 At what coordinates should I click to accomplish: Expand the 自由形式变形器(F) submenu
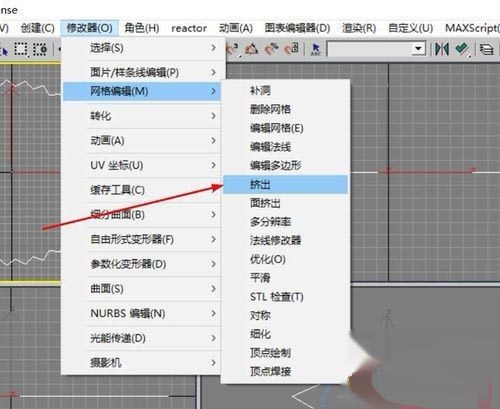coord(142,239)
